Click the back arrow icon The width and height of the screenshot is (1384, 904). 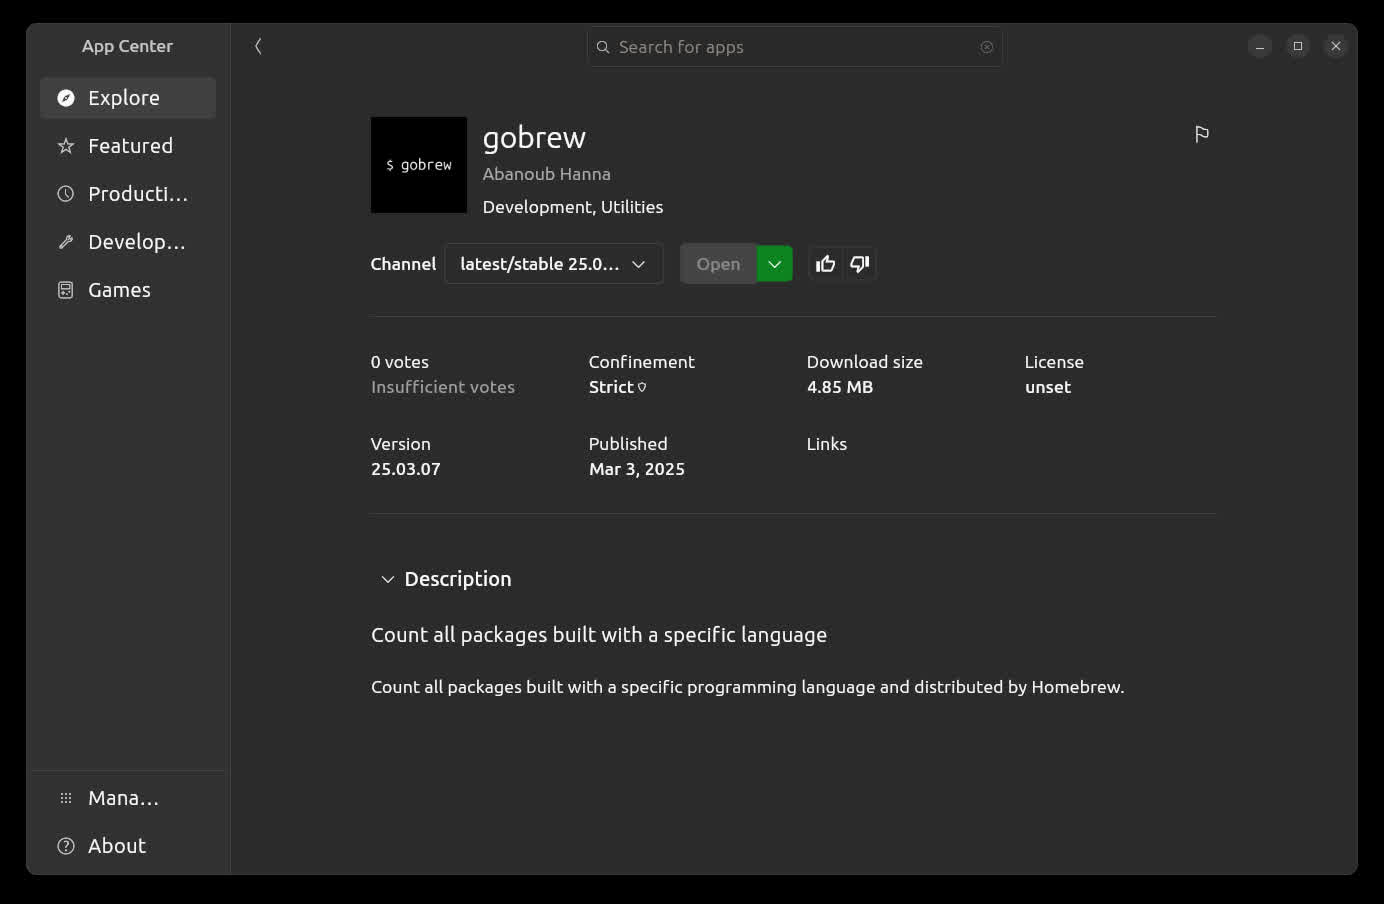click(258, 46)
